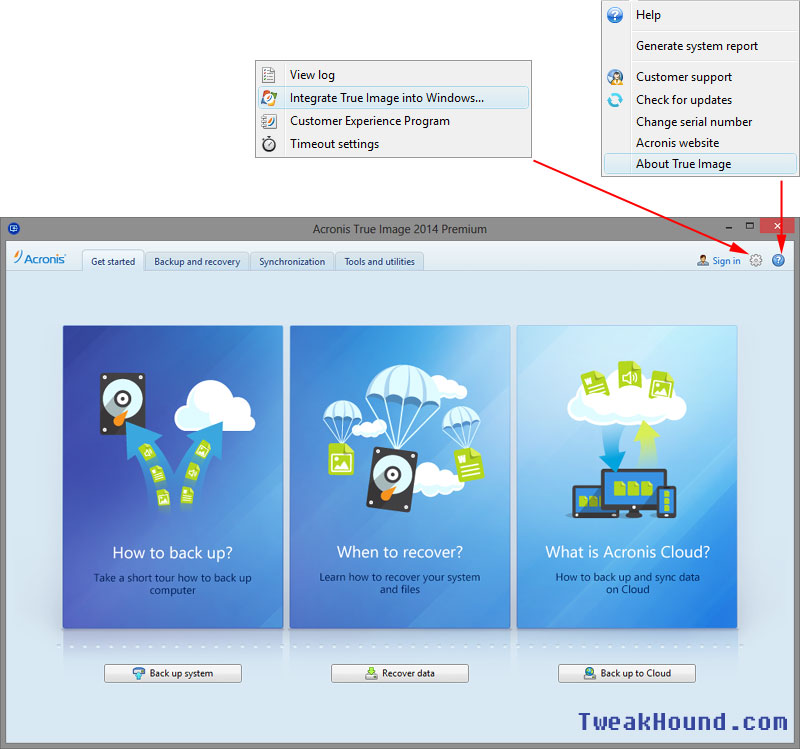Viewport: 800px width, 749px height.
Task: Maximize the Acronis True Image window
Action: [x=749, y=226]
